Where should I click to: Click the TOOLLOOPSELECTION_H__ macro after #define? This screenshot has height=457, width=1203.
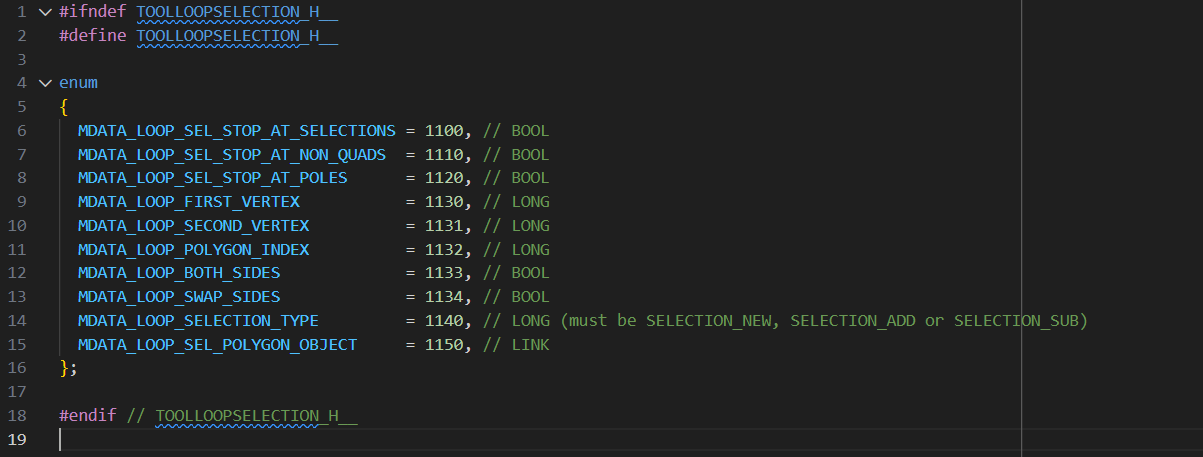pyautogui.click(x=237, y=36)
